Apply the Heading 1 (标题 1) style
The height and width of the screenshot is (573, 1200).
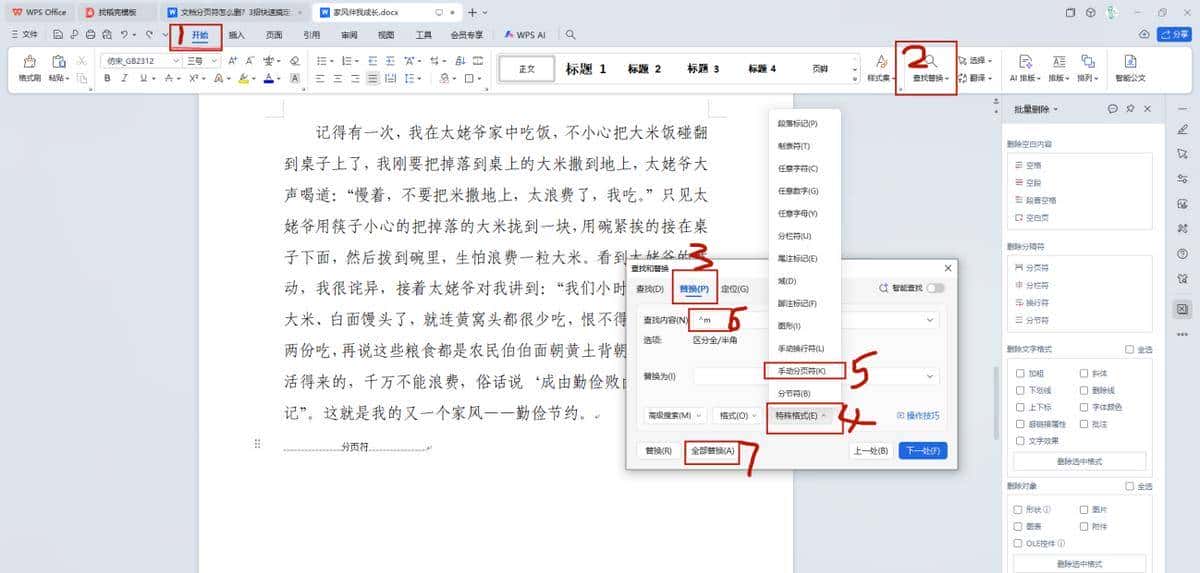(x=586, y=69)
